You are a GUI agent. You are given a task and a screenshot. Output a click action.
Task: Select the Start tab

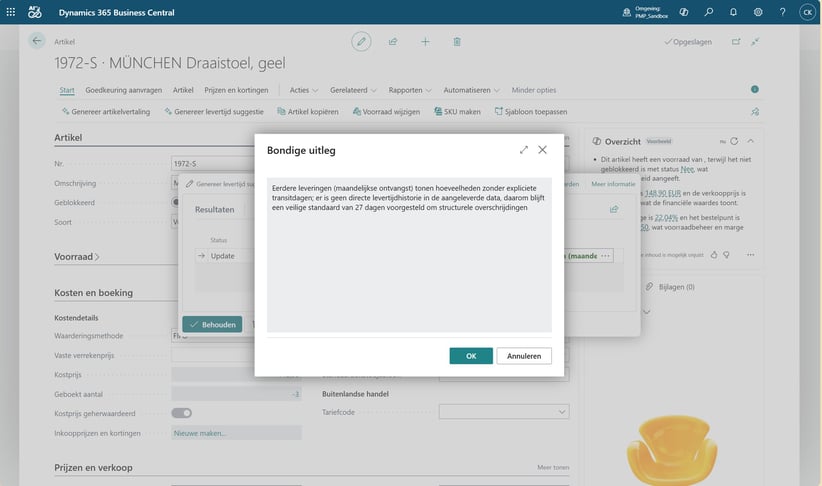(x=67, y=90)
